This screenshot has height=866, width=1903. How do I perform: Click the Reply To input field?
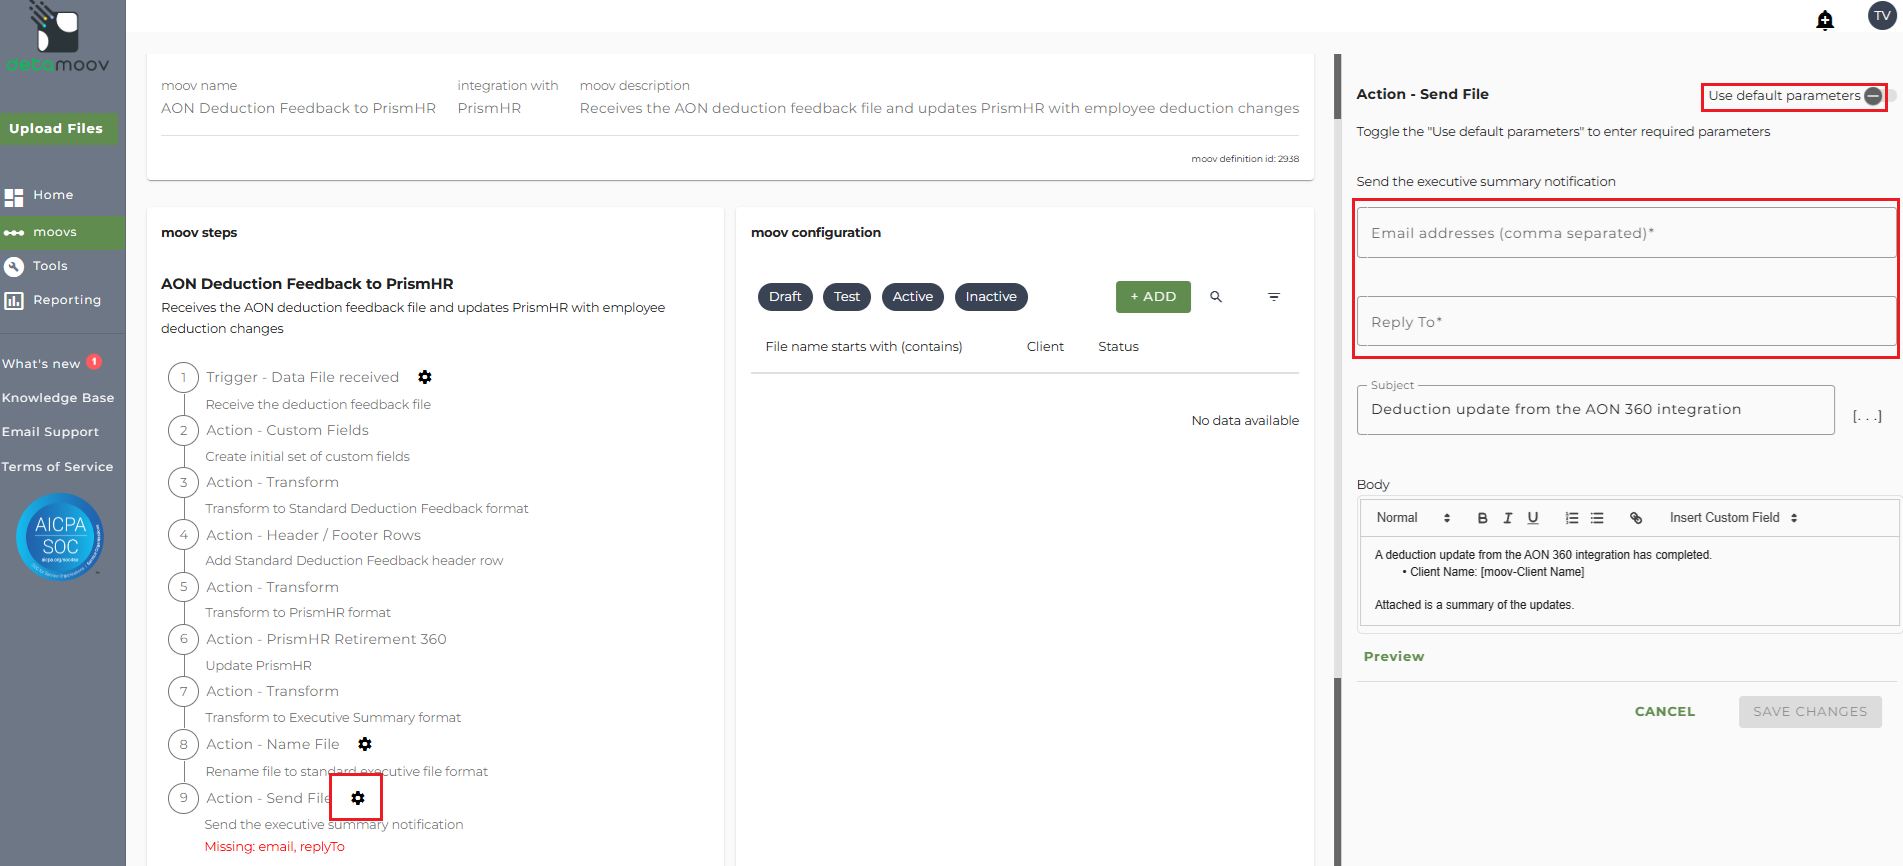point(1626,321)
